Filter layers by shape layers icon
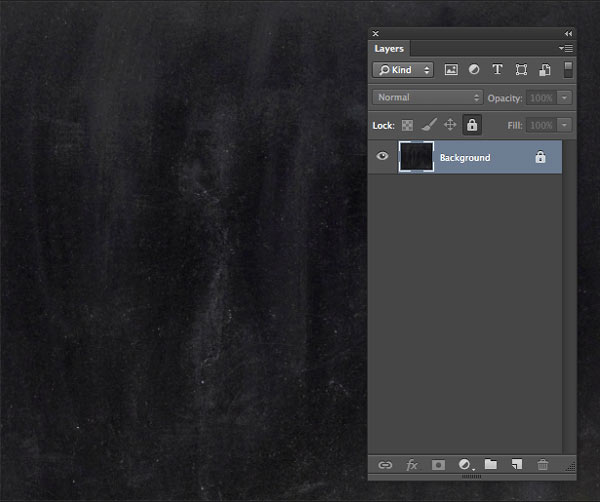600x502 pixels. click(521, 70)
